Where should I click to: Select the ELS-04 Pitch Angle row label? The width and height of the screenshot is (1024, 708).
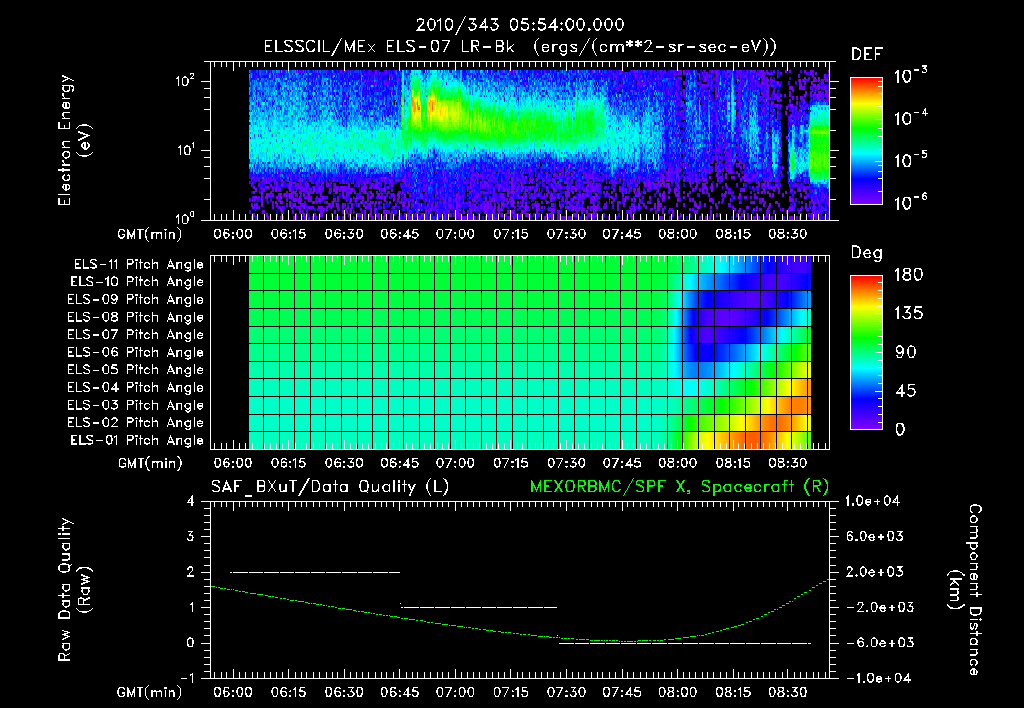point(135,388)
